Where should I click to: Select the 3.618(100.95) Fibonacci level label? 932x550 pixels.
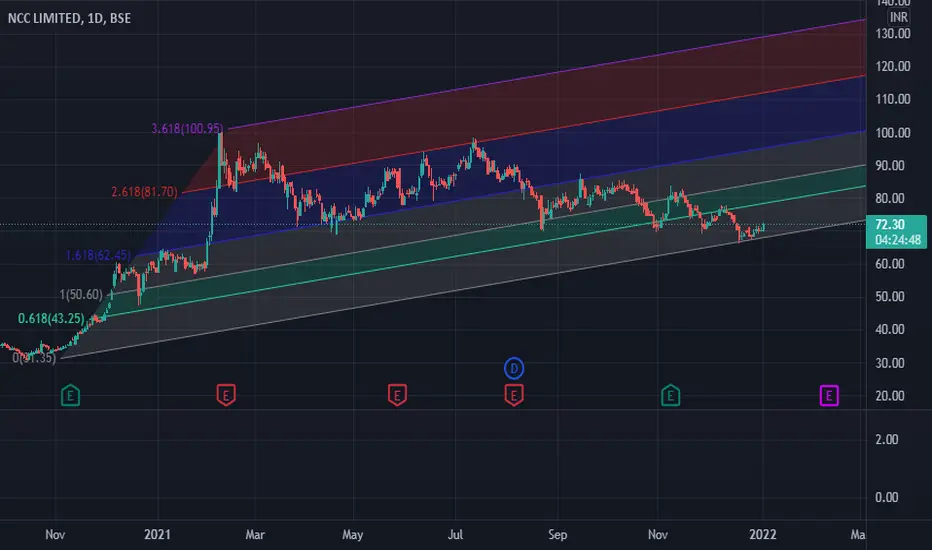pyautogui.click(x=187, y=128)
